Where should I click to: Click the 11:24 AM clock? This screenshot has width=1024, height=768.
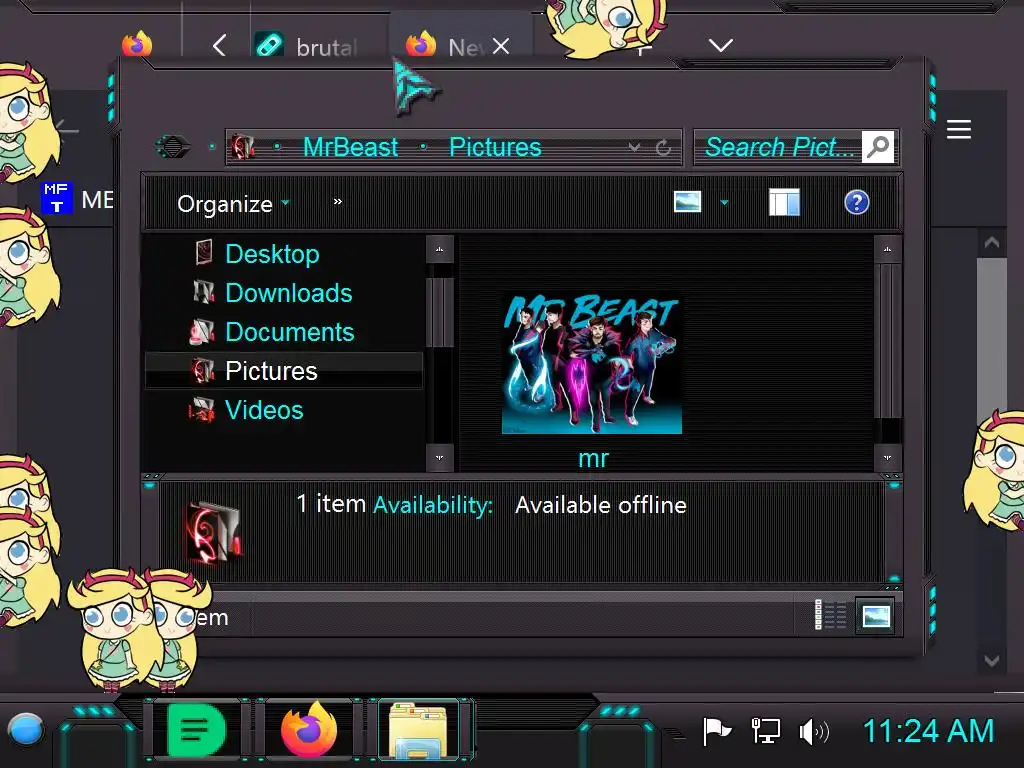(x=929, y=731)
